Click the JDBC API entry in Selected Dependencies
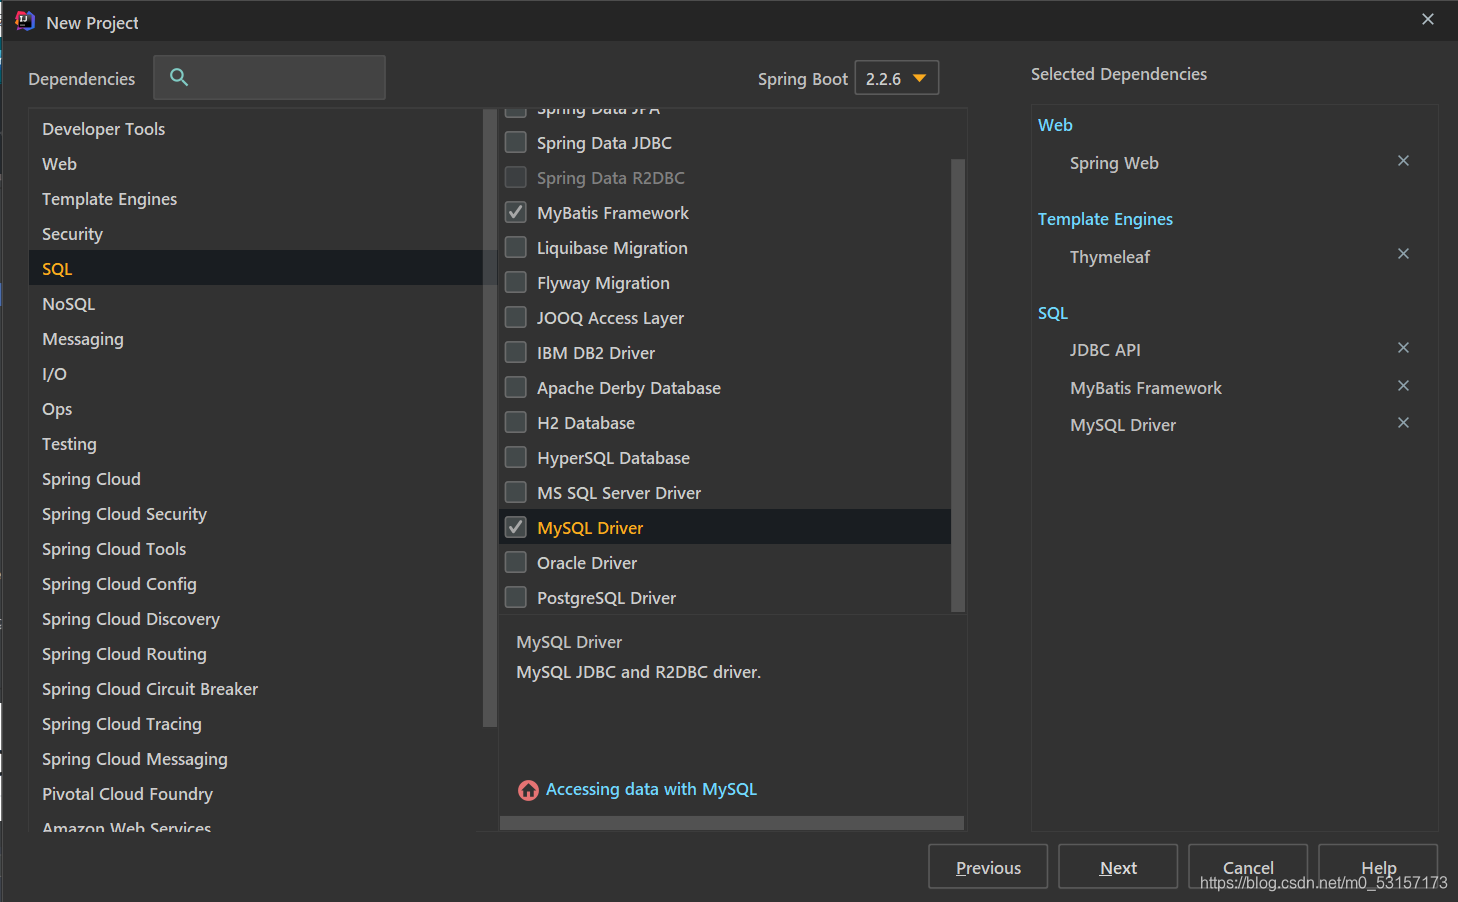1458x902 pixels. [1105, 350]
